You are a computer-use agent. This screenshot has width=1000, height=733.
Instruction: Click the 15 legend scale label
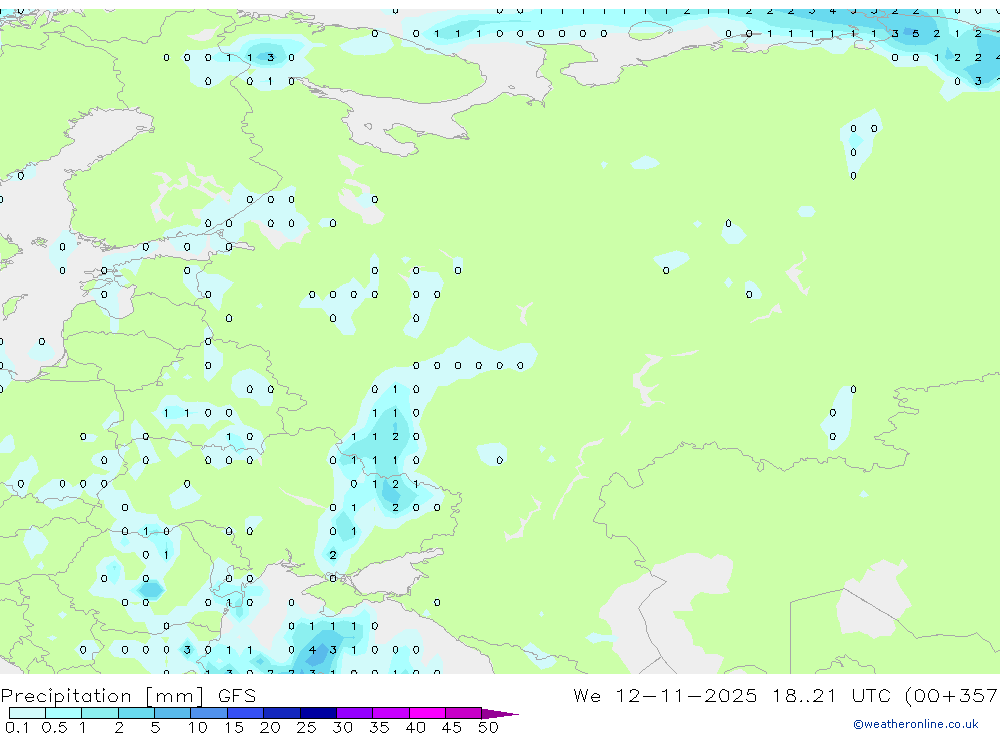[x=234, y=727]
